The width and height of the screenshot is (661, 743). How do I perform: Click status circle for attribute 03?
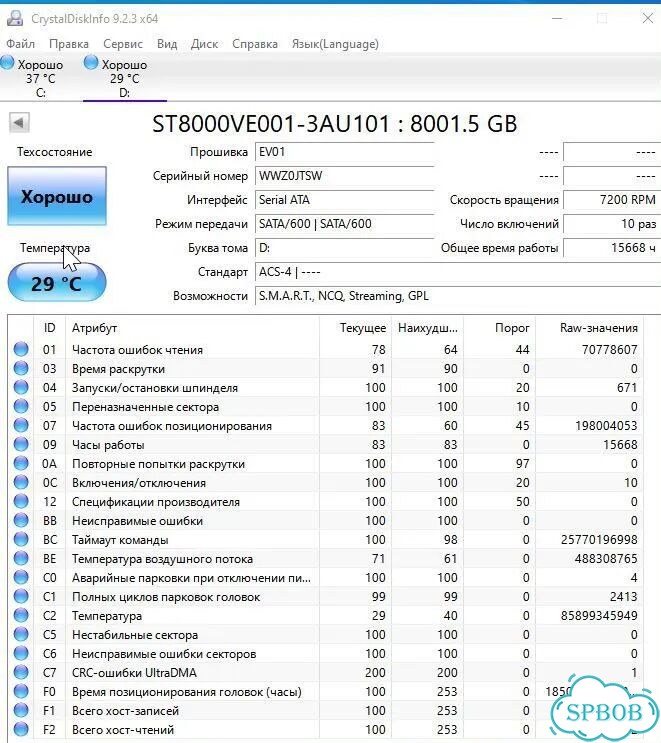[21, 368]
